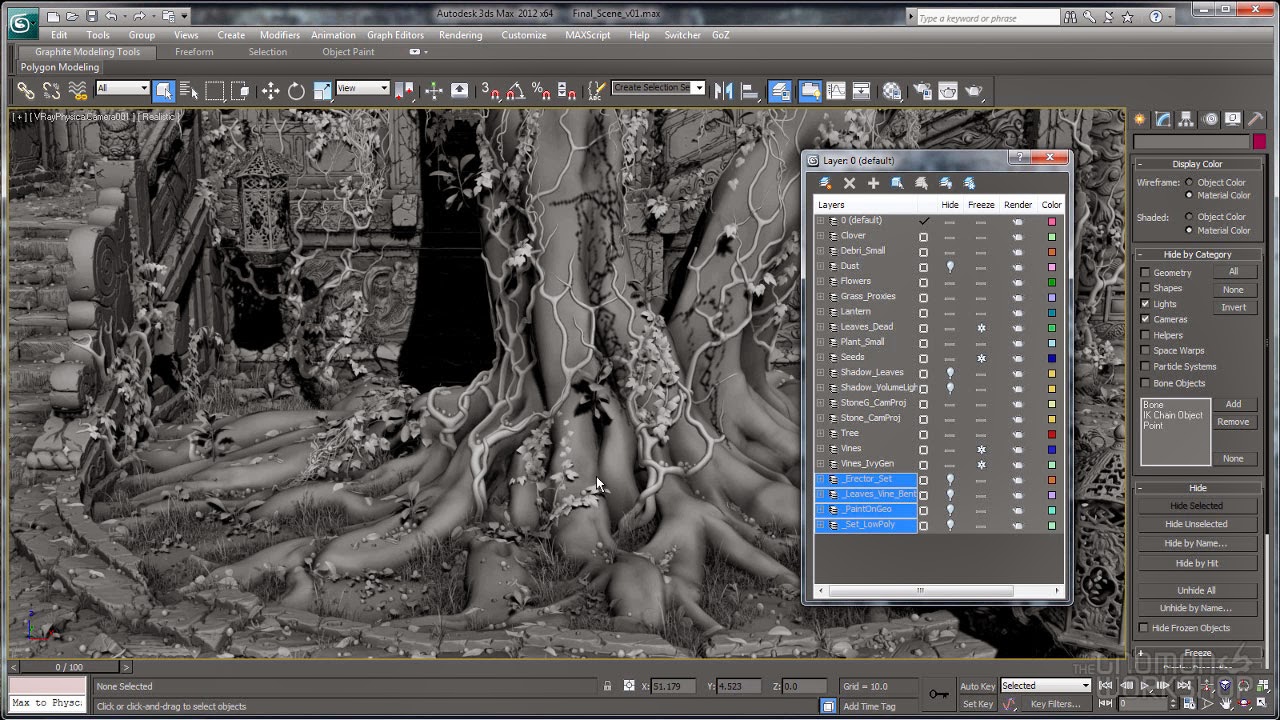Open the Modify panel tab icon
The width and height of the screenshot is (1280, 720).
[1163, 119]
